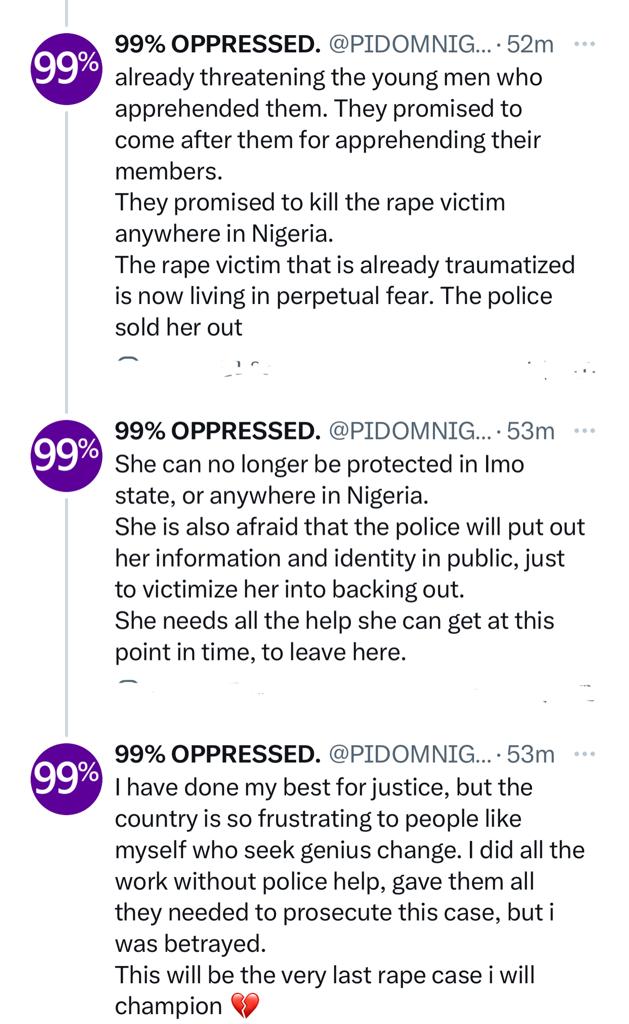
Task: Open more menu on 'She can no longer' tweet
Action: pos(586,432)
